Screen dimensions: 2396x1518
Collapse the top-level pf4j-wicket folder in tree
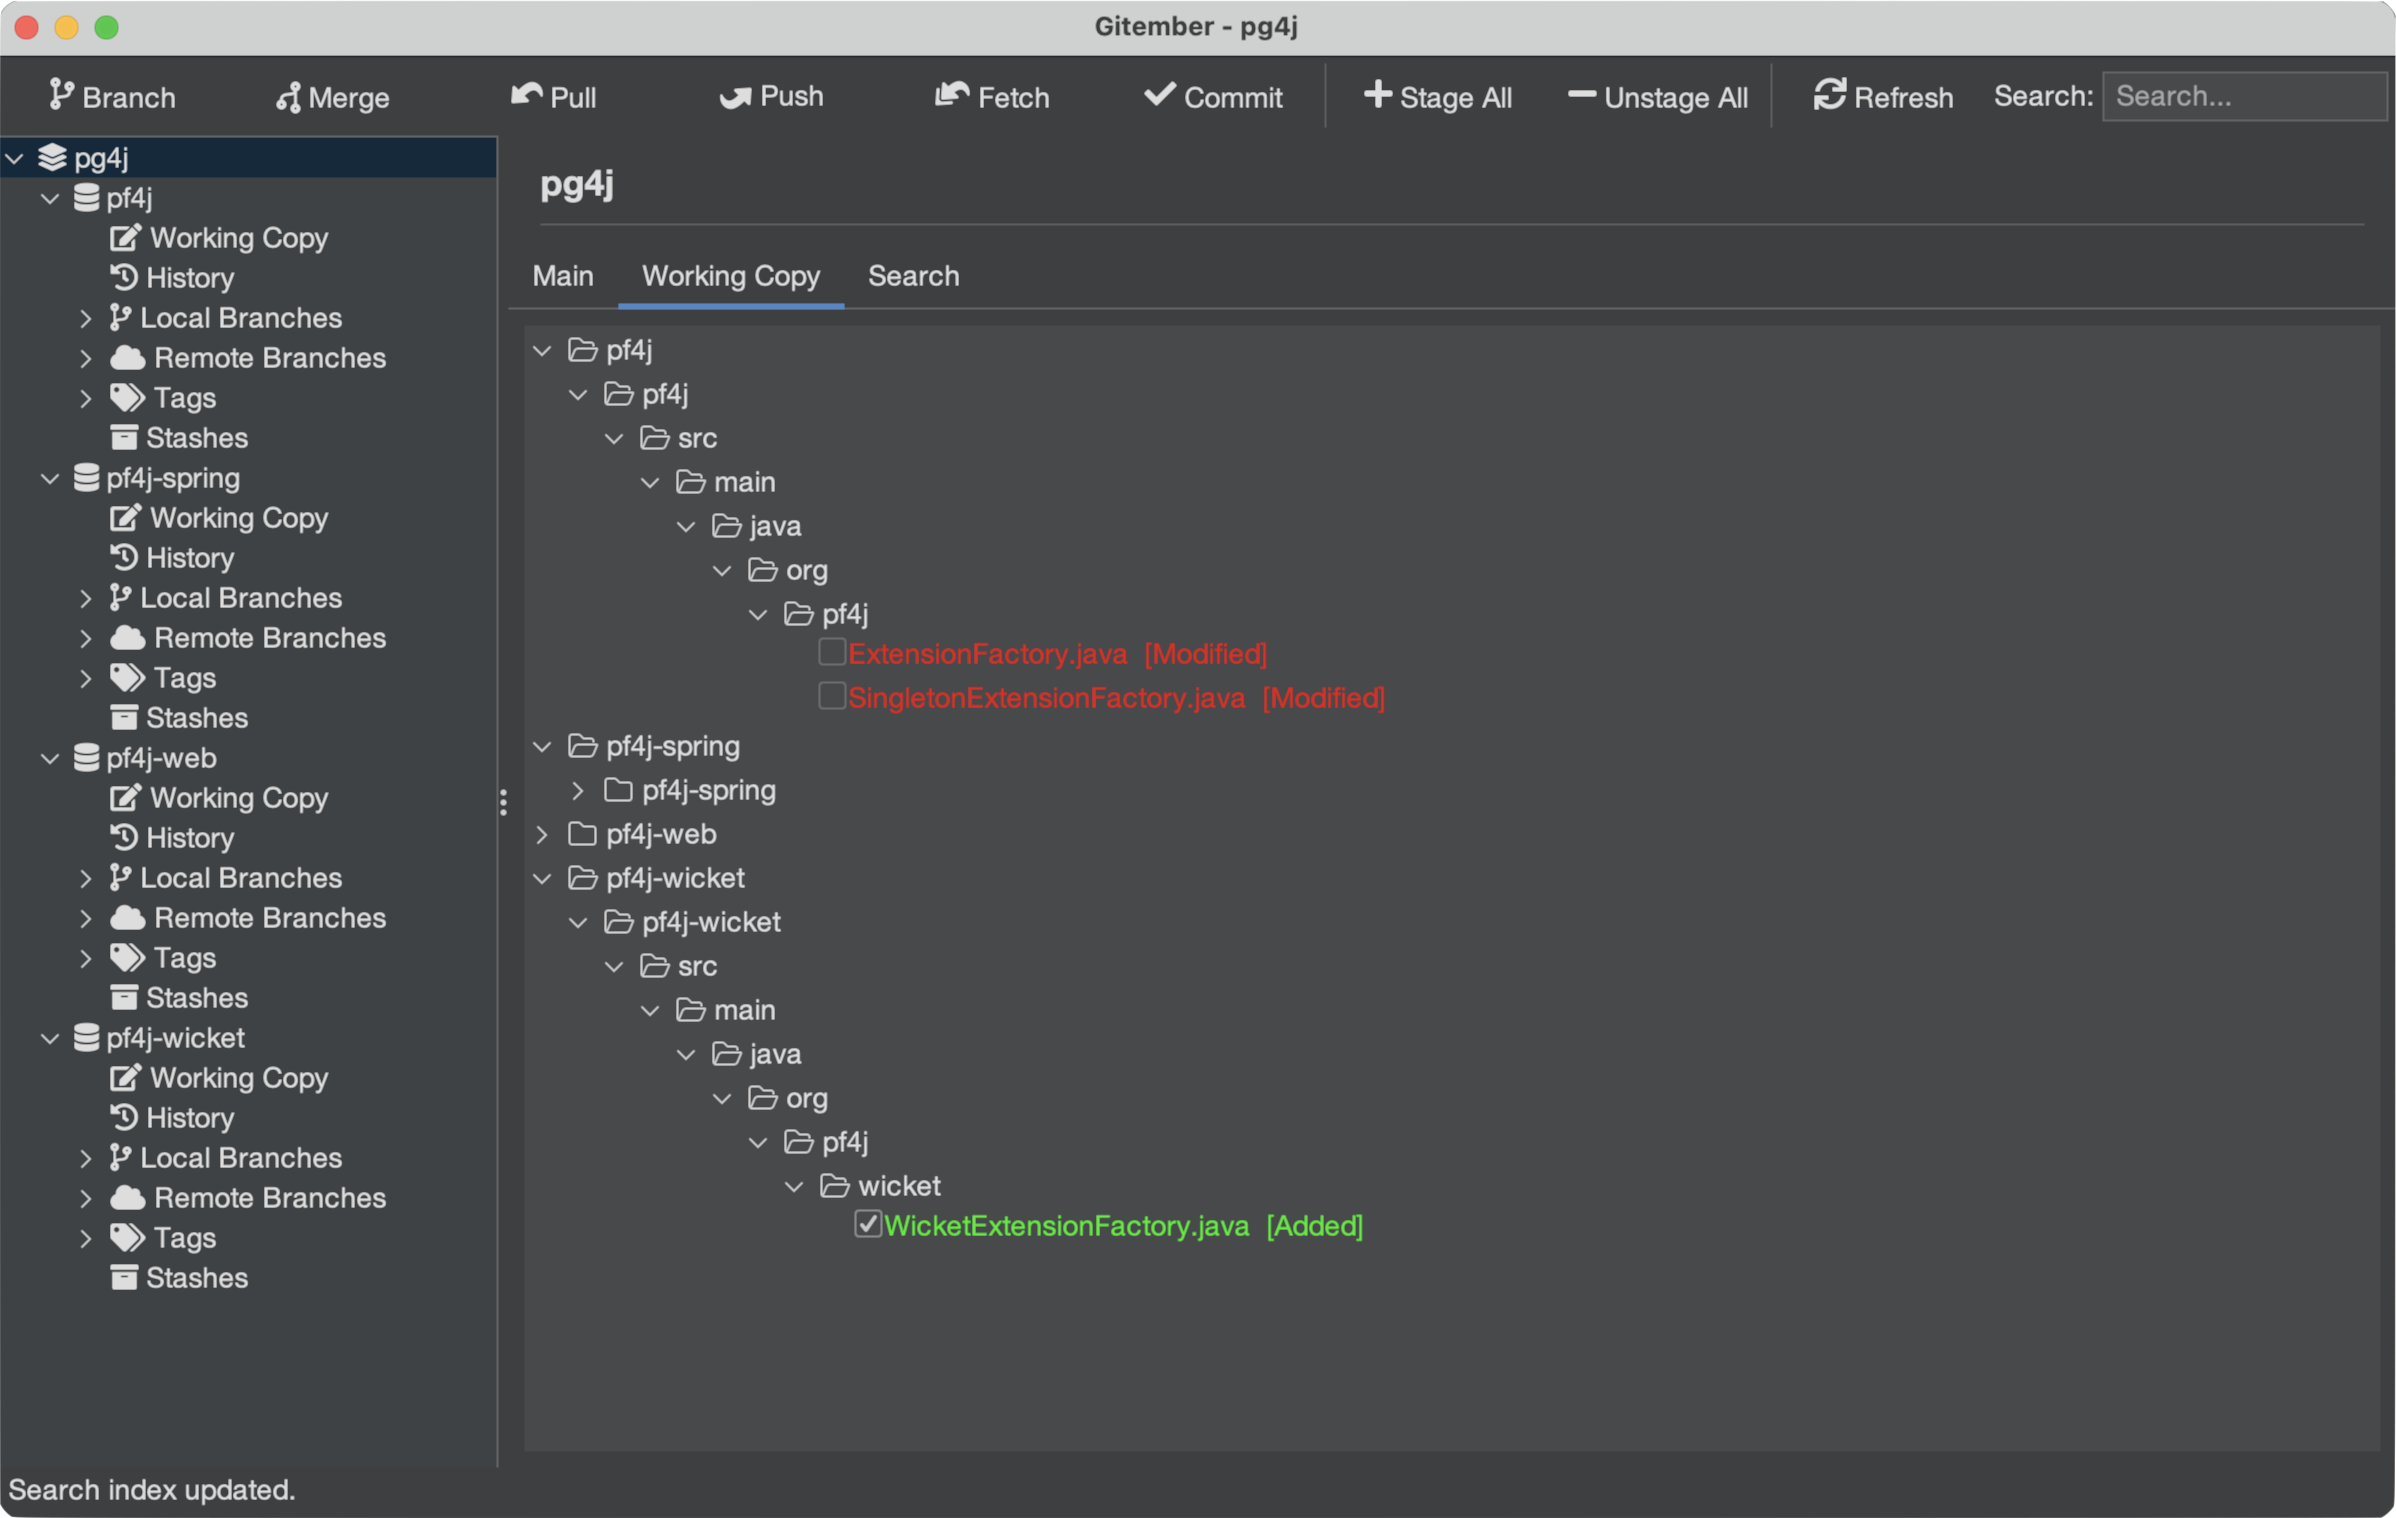click(542, 878)
